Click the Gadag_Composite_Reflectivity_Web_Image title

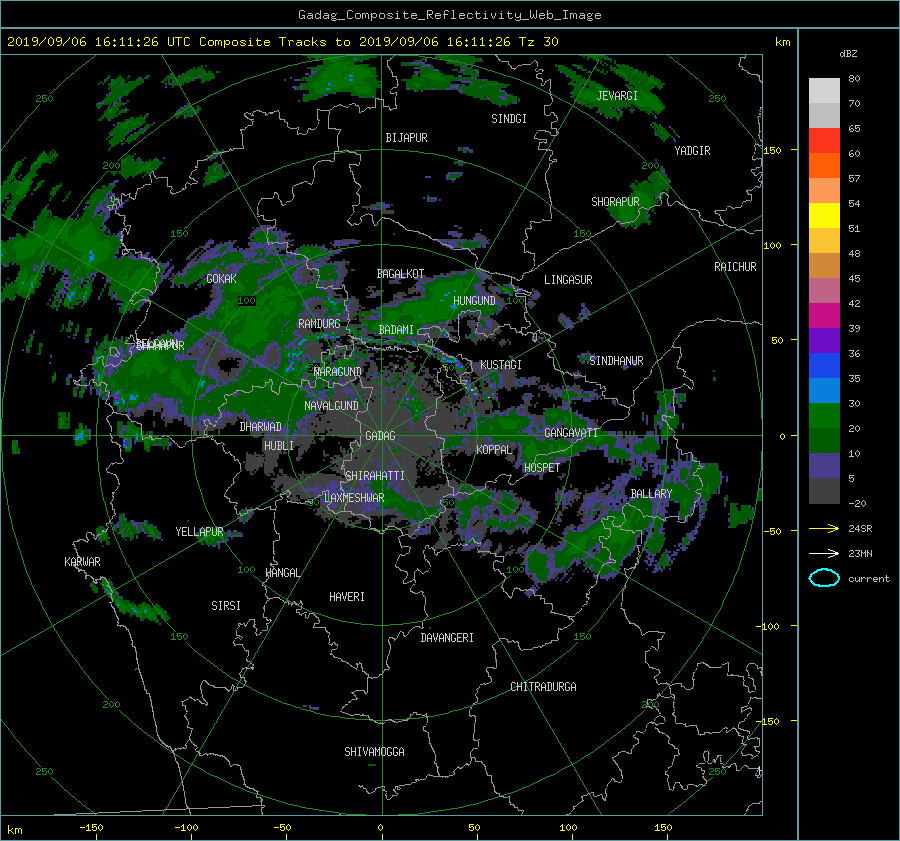449,15
